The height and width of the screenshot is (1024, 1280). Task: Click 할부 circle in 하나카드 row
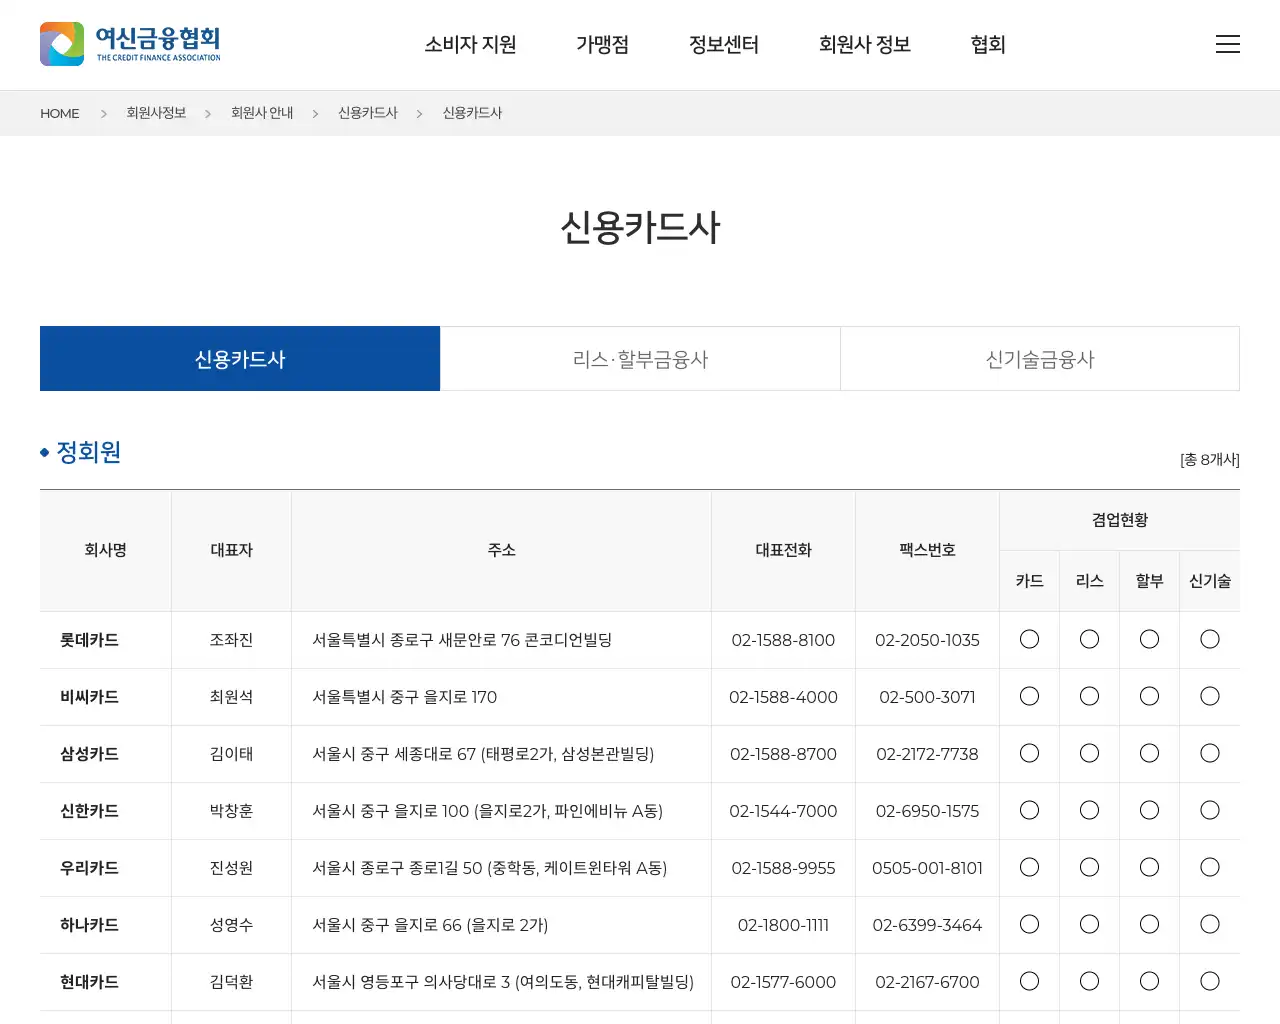(1149, 924)
